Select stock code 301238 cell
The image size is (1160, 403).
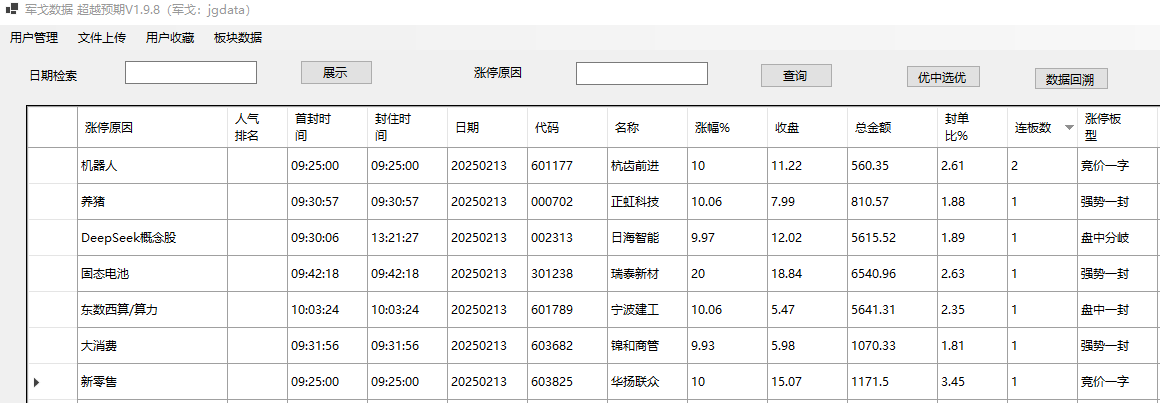pyautogui.click(x=567, y=274)
